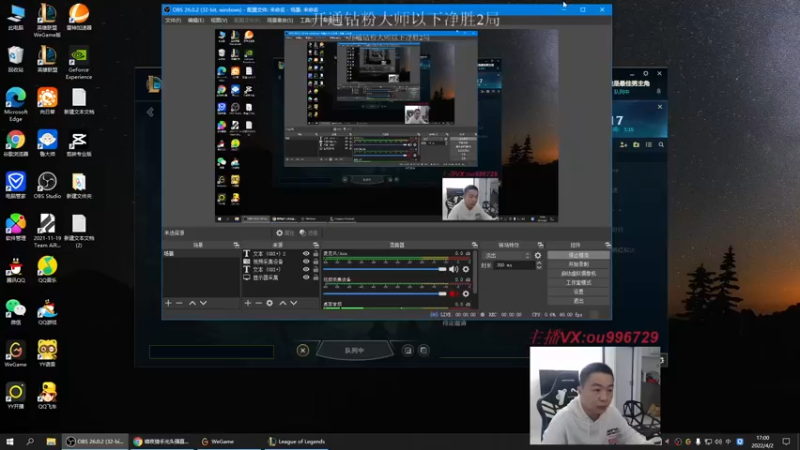Toggle visibility of the first text source row
The image size is (800, 450).
306,254
